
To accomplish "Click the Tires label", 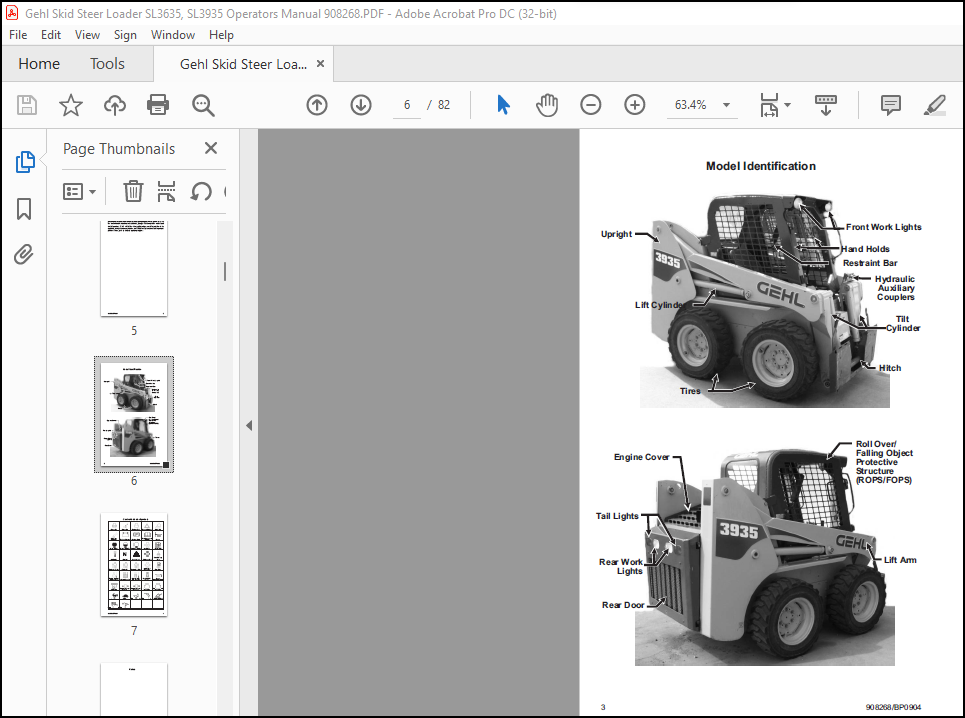I will [x=690, y=391].
